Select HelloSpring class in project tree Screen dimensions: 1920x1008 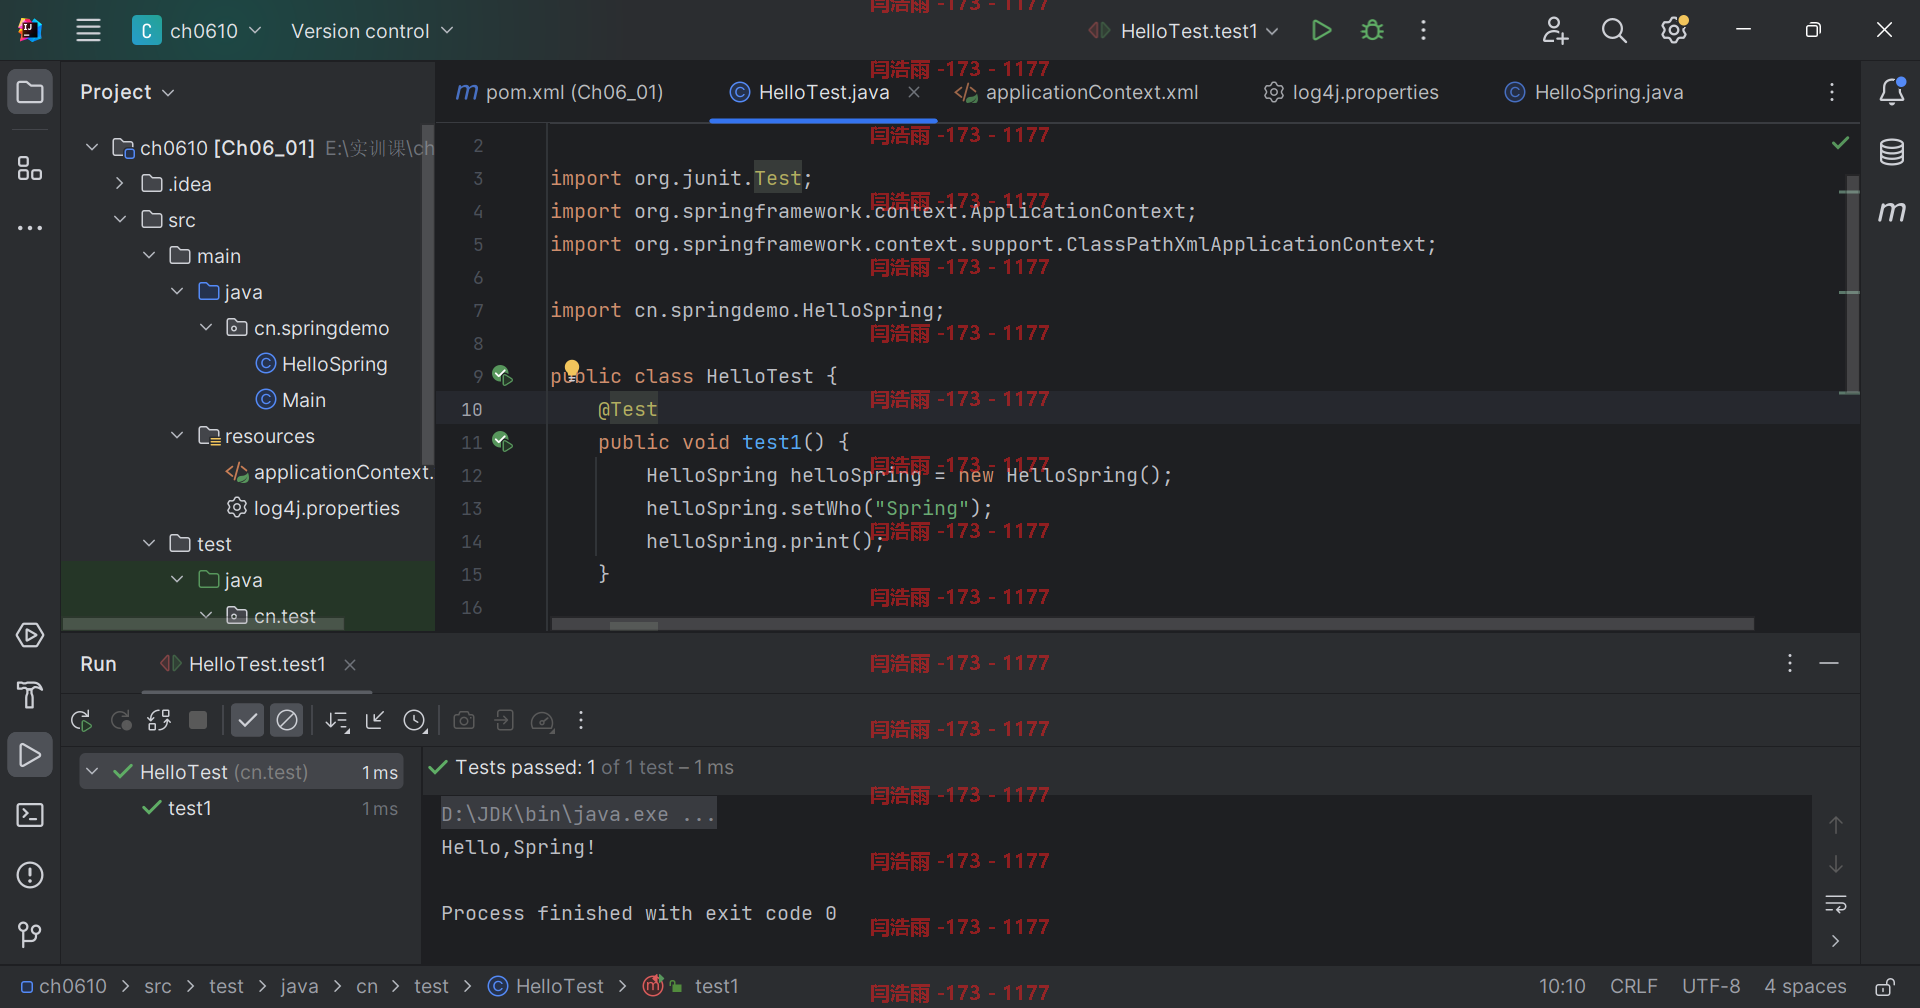coord(321,364)
